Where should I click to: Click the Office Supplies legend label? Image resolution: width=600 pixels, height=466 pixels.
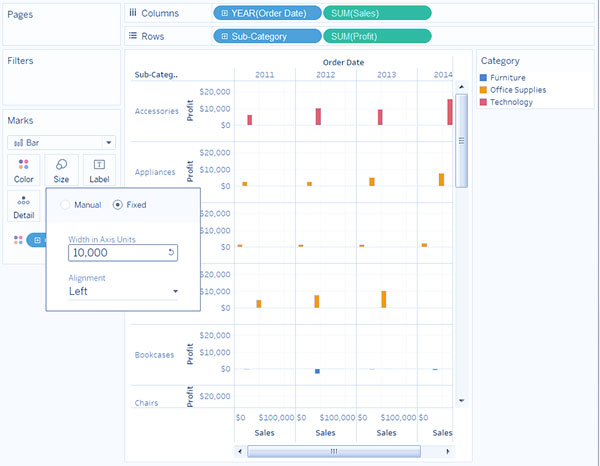pos(518,90)
